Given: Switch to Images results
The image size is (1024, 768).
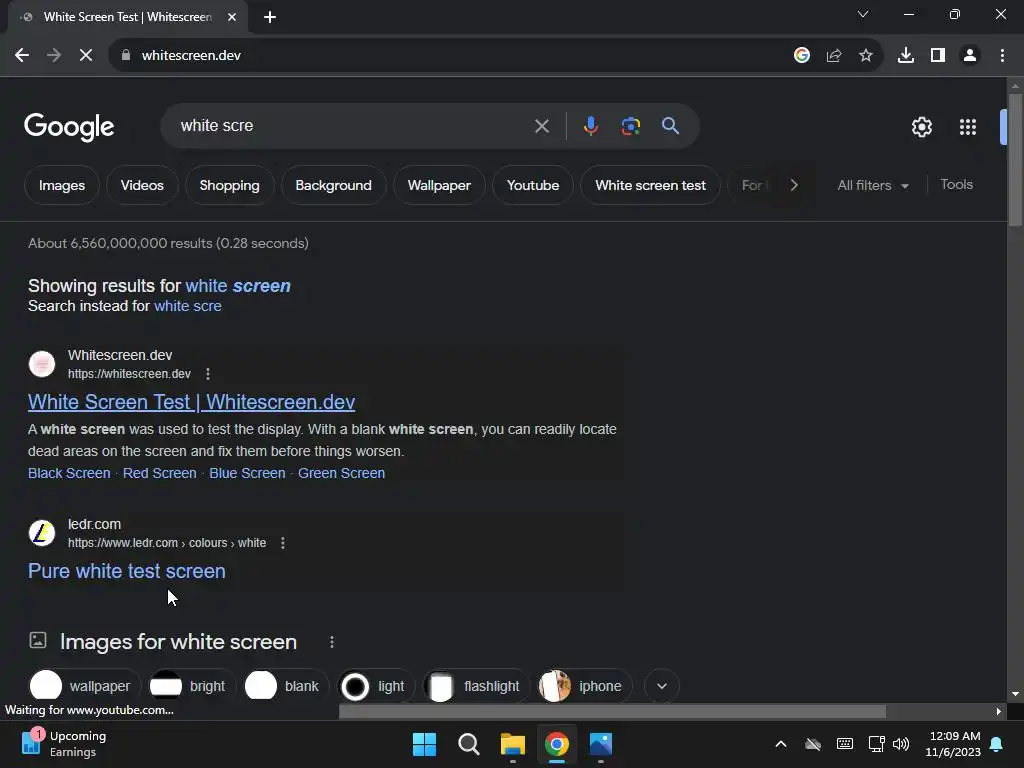Looking at the screenshot, I should (x=62, y=185).
